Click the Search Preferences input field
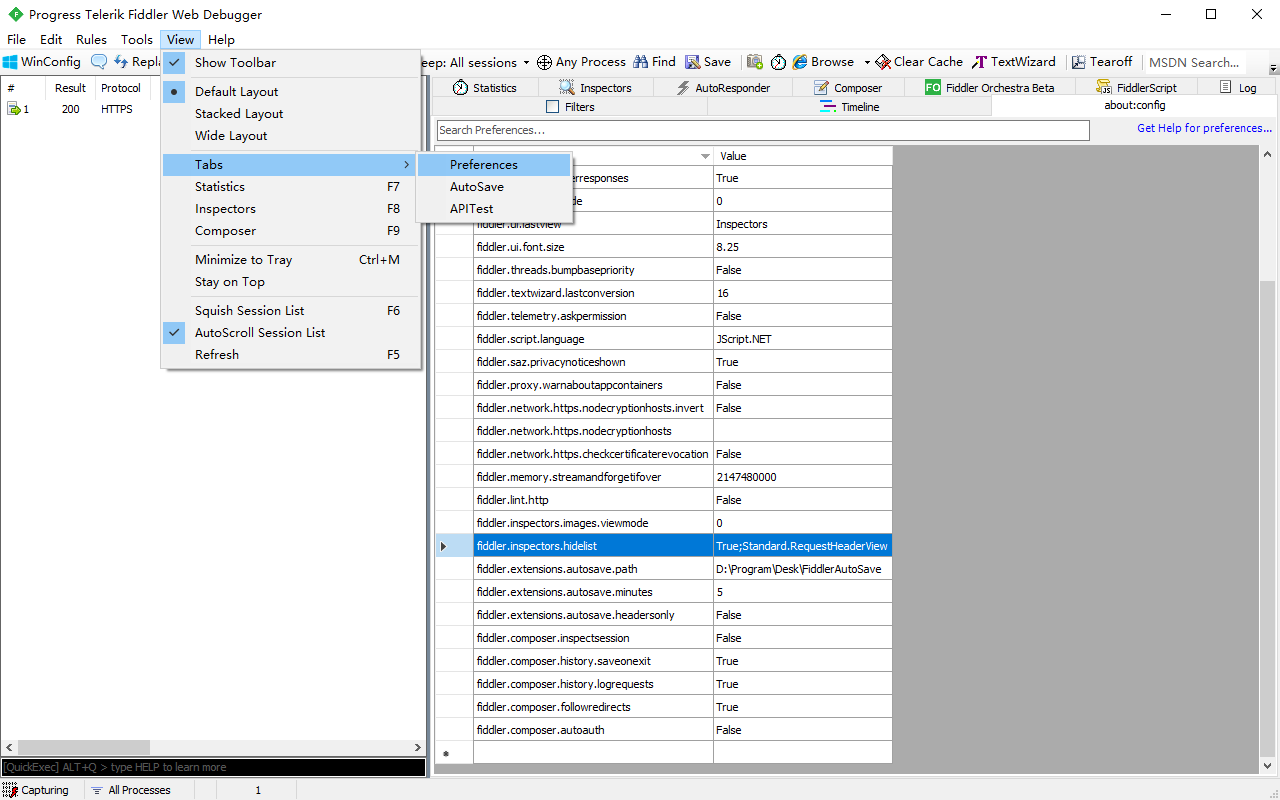The image size is (1280, 800). [x=763, y=130]
